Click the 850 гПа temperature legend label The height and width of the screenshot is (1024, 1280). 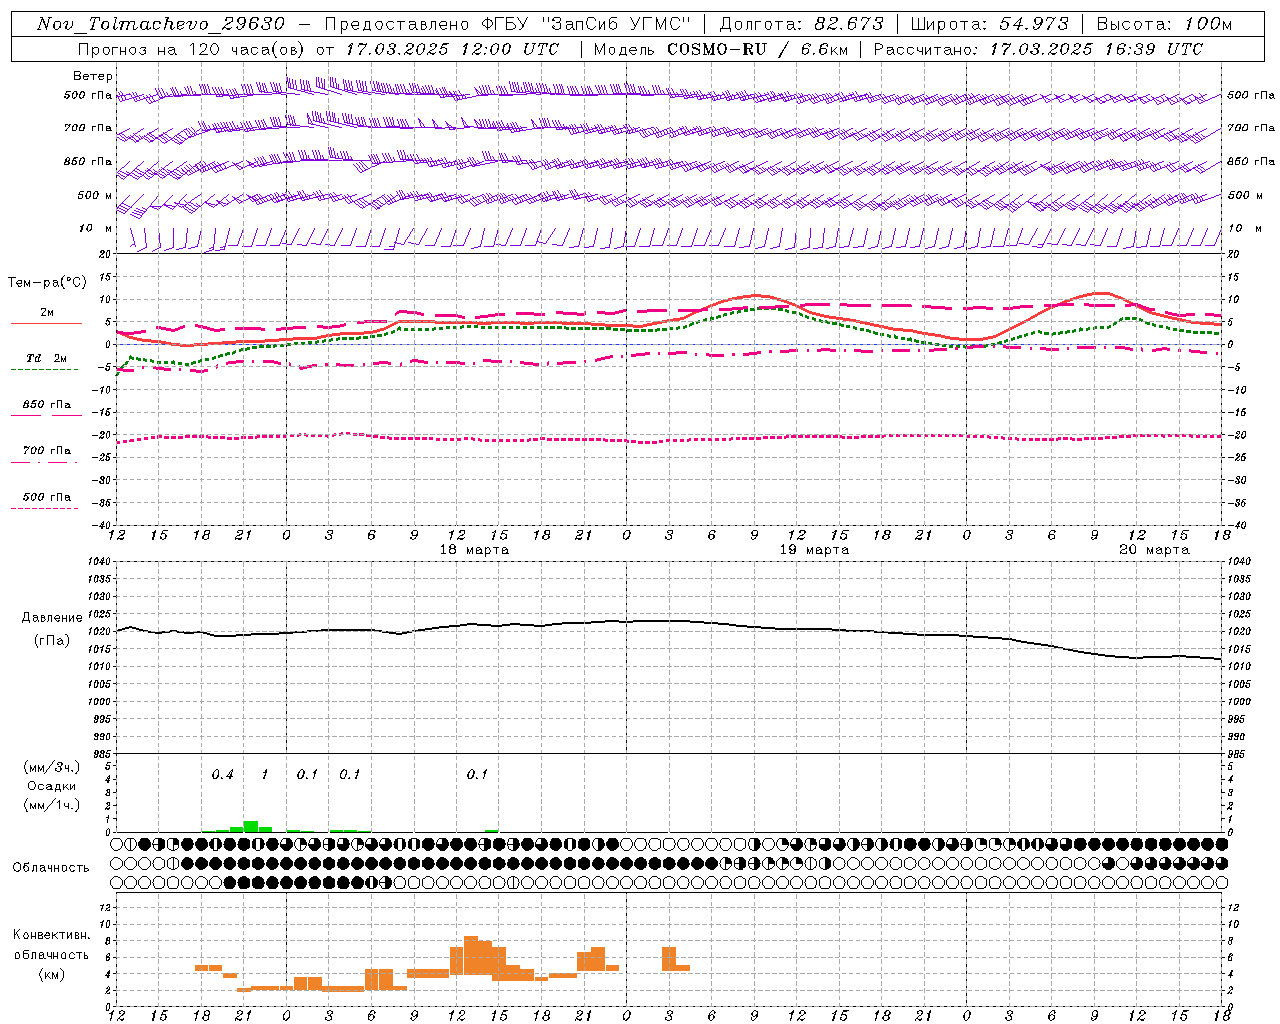pos(47,405)
